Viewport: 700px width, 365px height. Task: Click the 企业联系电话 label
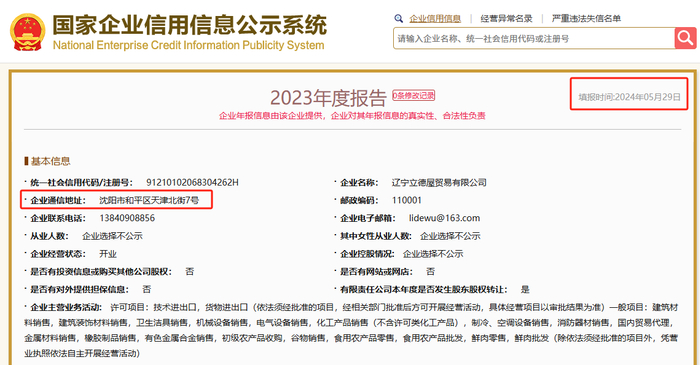click(x=58, y=218)
